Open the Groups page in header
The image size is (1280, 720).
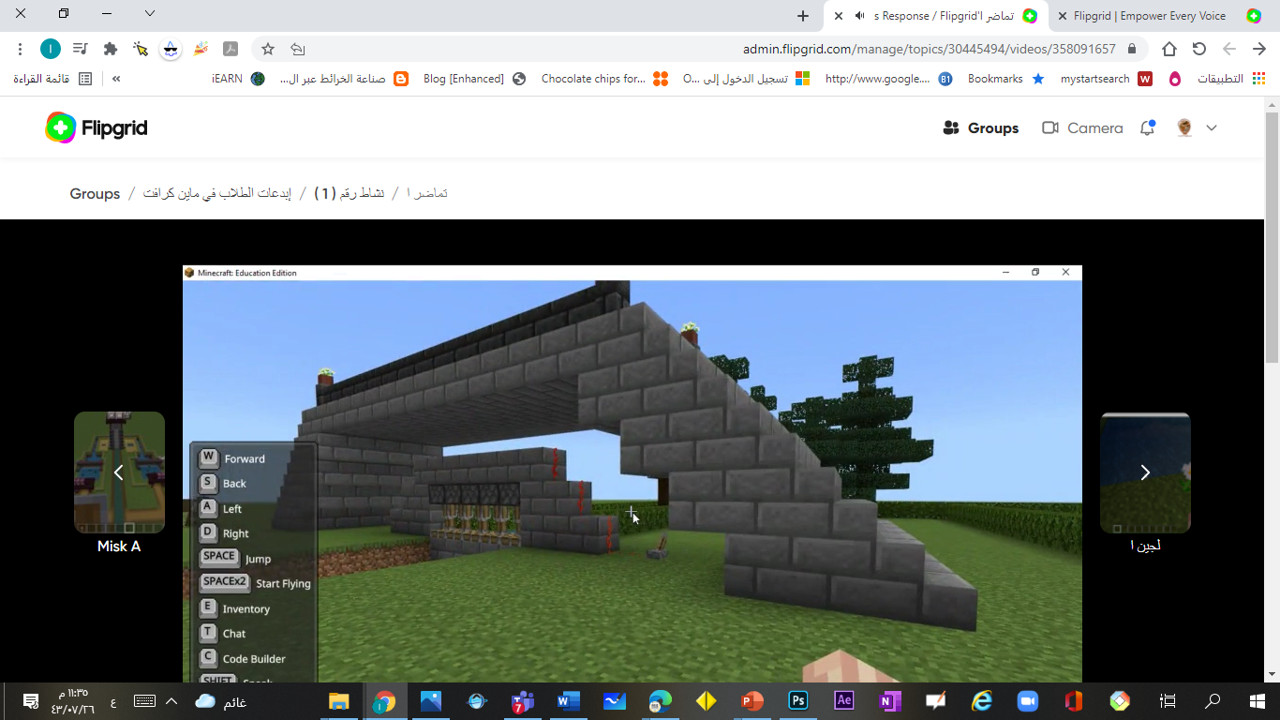pyautogui.click(x=981, y=128)
